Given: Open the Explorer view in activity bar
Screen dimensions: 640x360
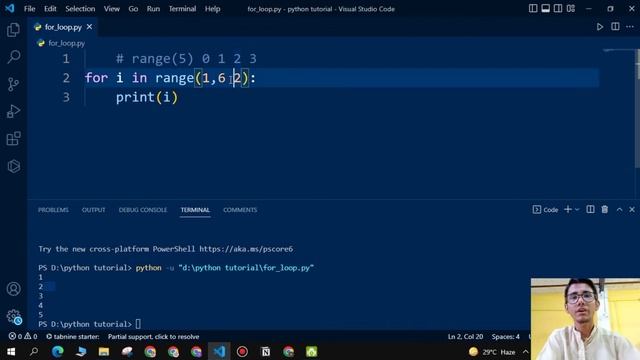Looking at the screenshot, I should point(13,30).
